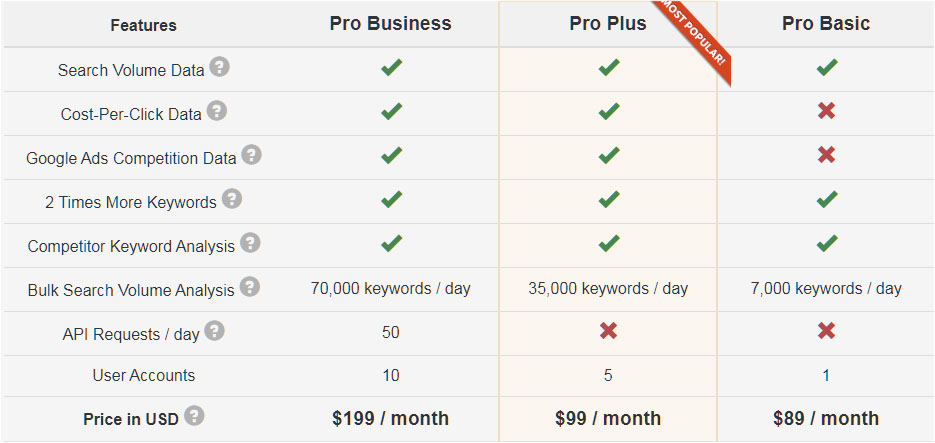This screenshot has width=935, height=443.
Task: Select the Pro Business plan header
Action: pos(390,24)
